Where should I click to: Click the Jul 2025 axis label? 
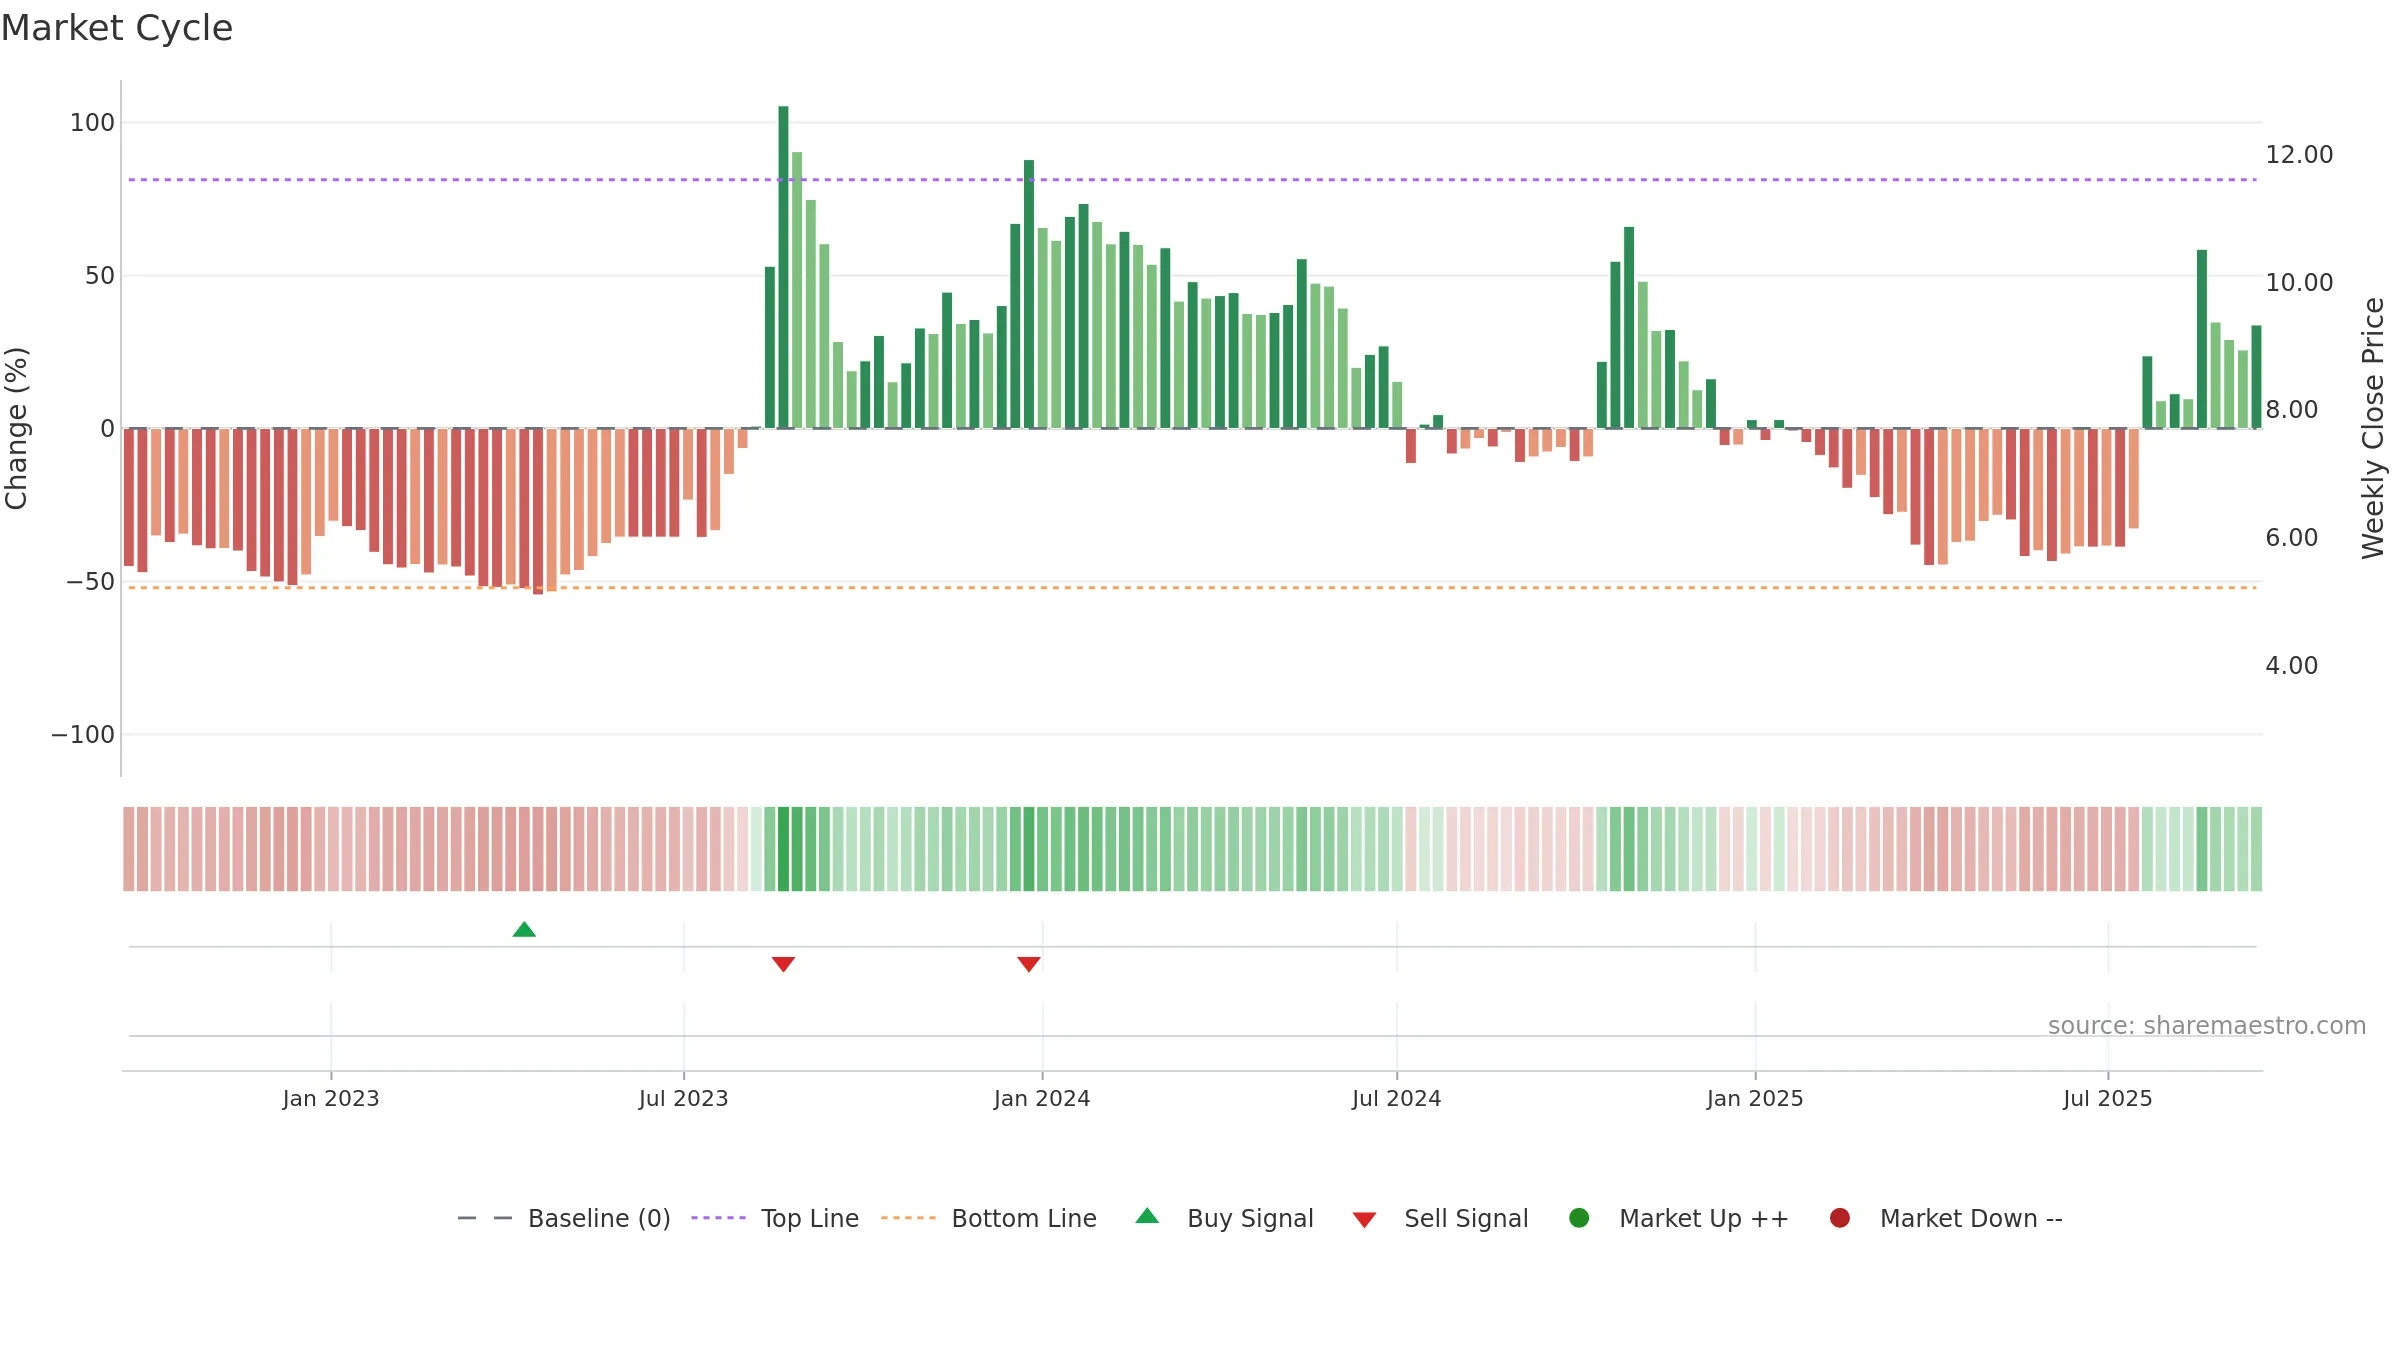(2108, 1099)
